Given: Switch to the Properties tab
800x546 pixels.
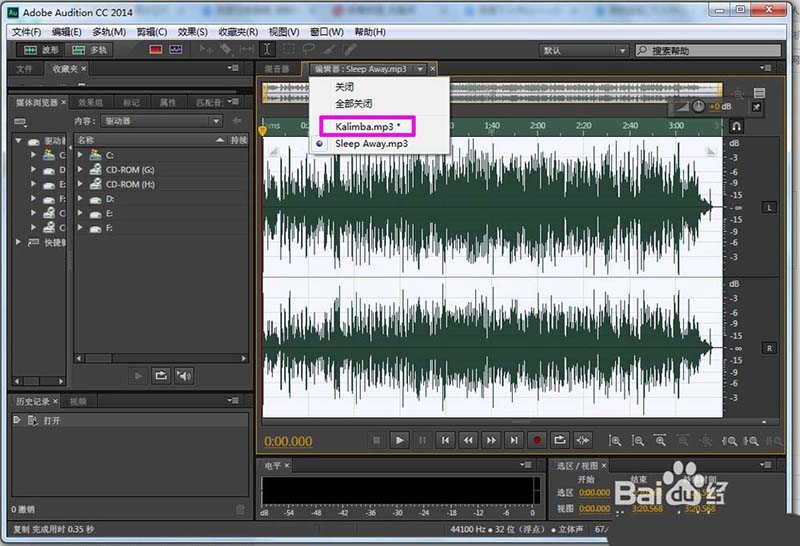Looking at the screenshot, I should pos(168,103).
